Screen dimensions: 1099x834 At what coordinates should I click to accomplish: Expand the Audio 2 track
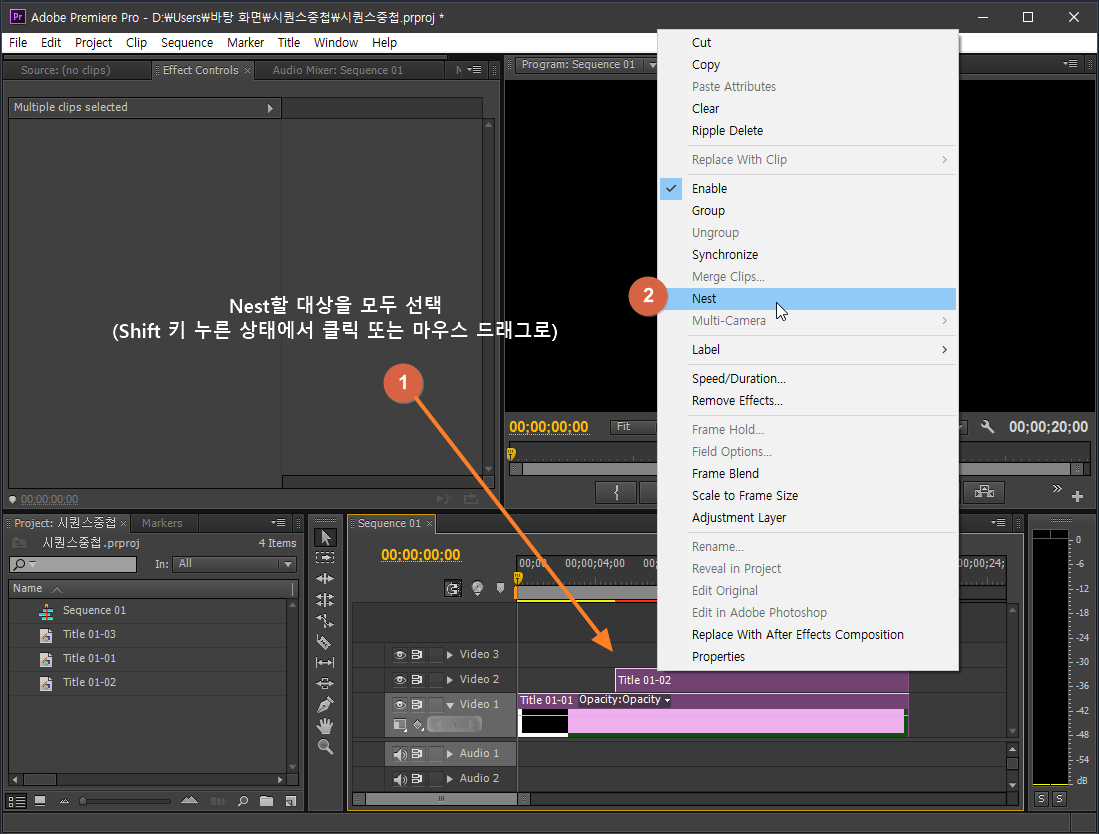(x=450, y=779)
